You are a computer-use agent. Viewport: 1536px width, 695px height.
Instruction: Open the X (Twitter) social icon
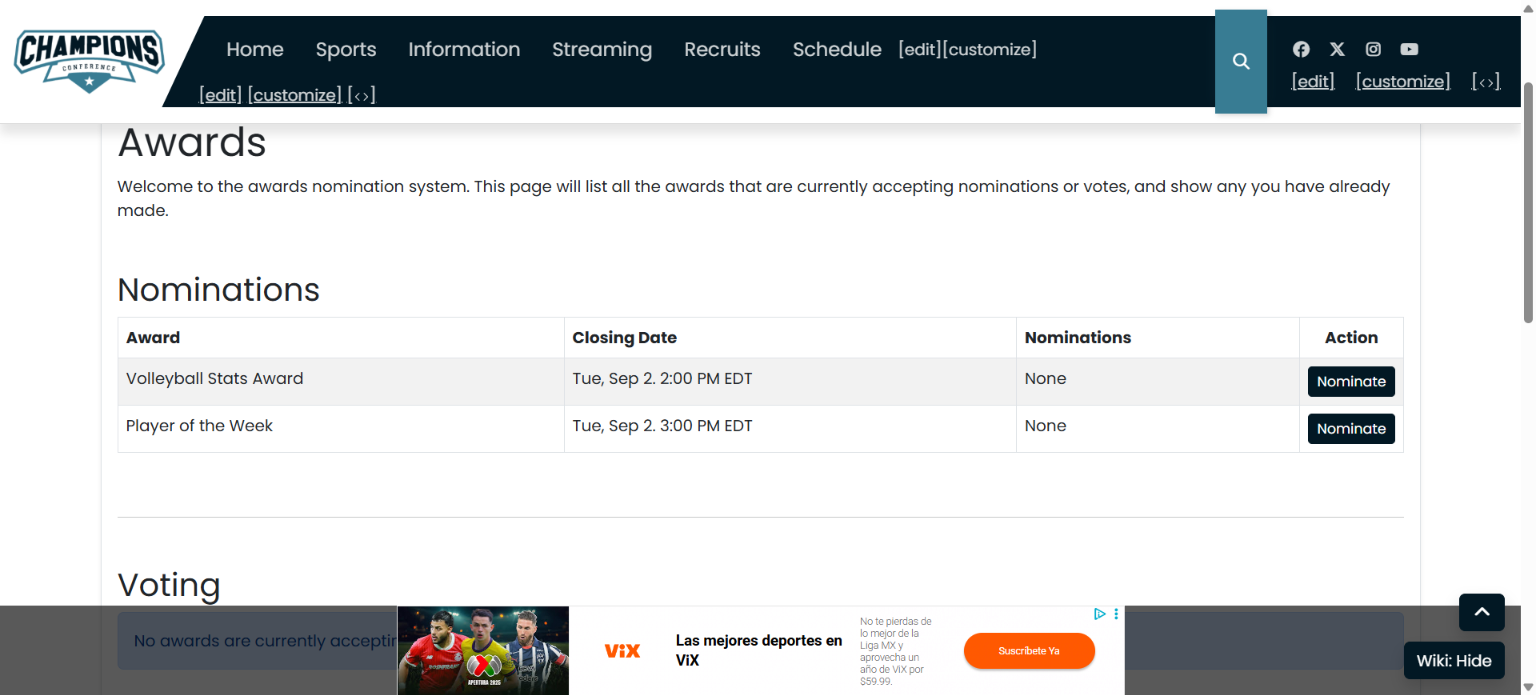[x=1337, y=49]
